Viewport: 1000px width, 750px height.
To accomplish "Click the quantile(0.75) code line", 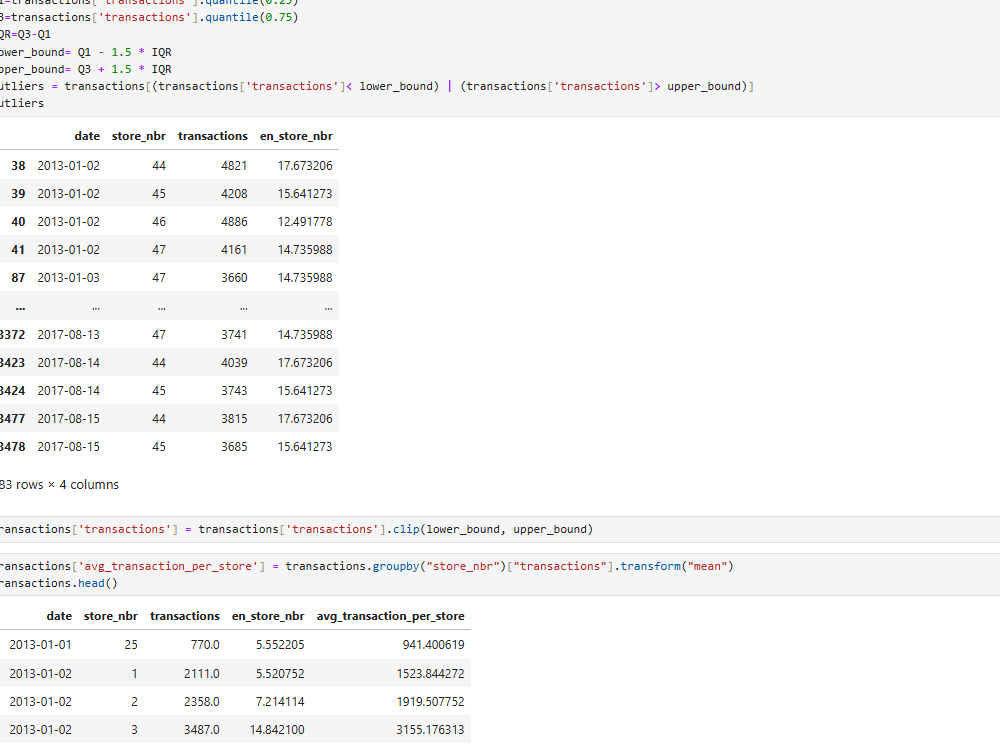I will pos(149,17).
